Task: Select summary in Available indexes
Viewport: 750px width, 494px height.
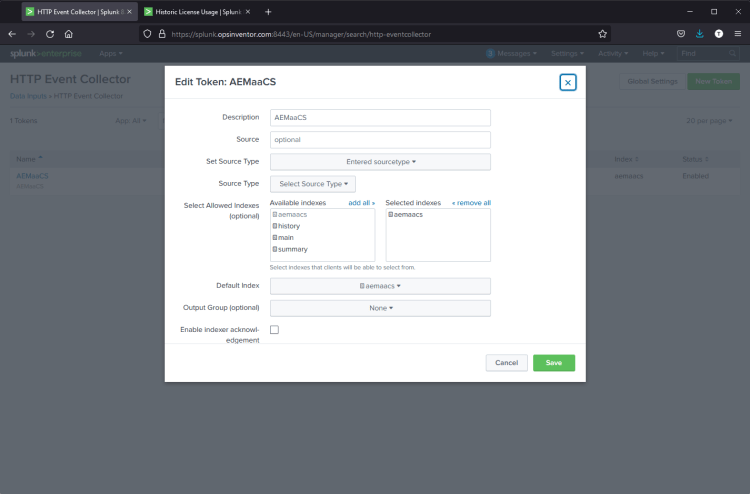Action: pos(290,249)
